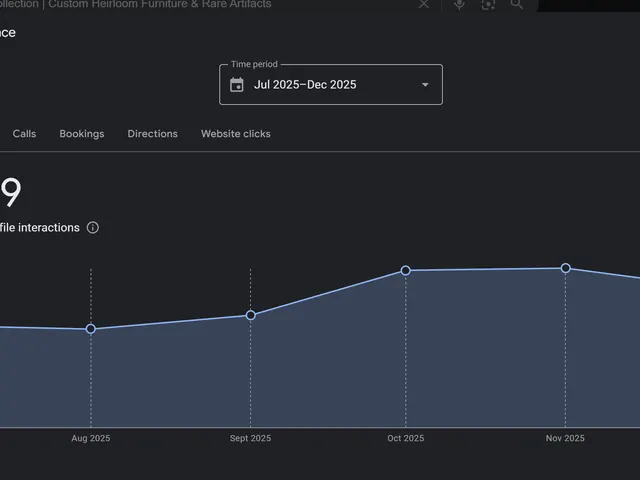Switch to the Bookings tab
The image size is (640, 480).
[82, 134]
